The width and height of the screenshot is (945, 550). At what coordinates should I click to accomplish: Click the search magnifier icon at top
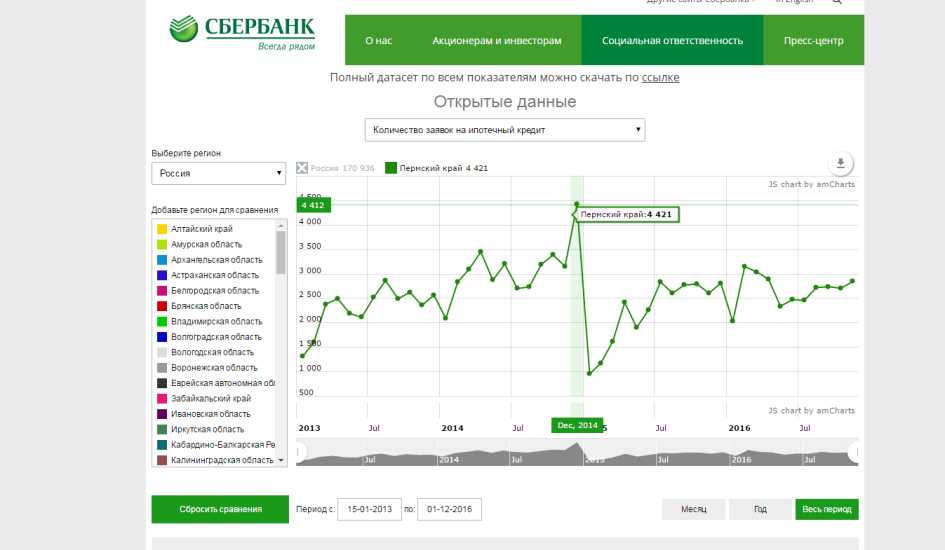point(837,2)
